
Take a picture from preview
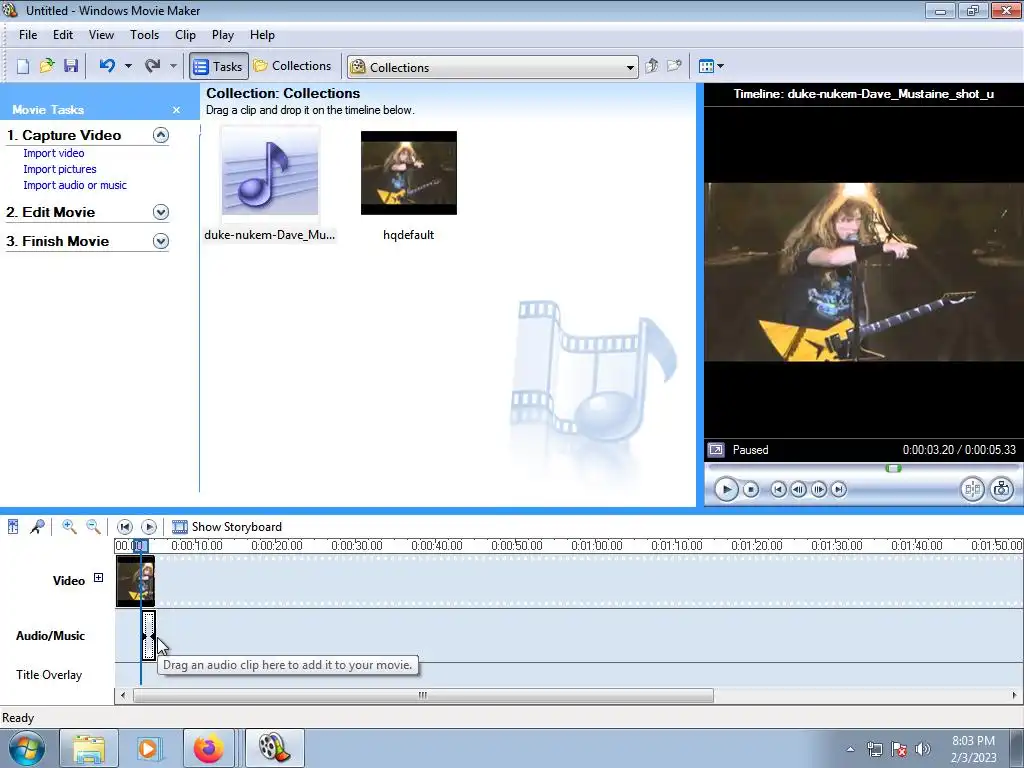pyautogui.click(x=1002, y=489)
